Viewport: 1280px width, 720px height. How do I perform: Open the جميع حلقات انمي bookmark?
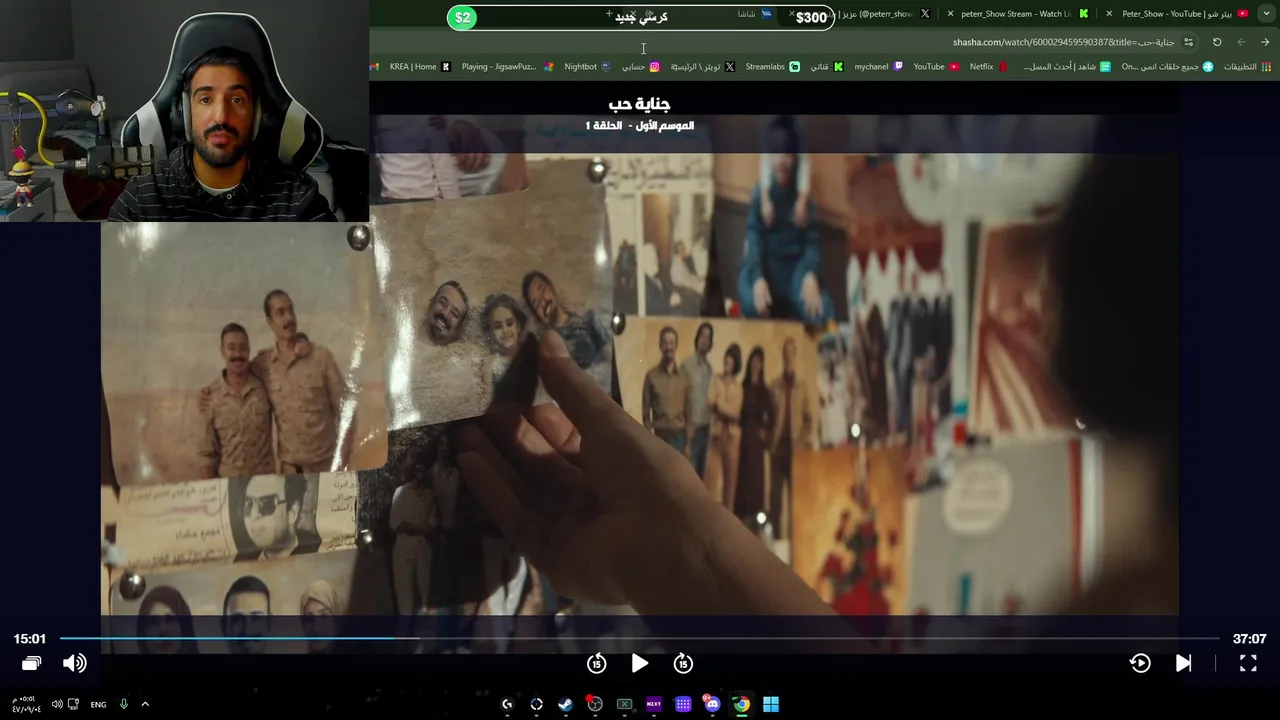pos(1167,67)
